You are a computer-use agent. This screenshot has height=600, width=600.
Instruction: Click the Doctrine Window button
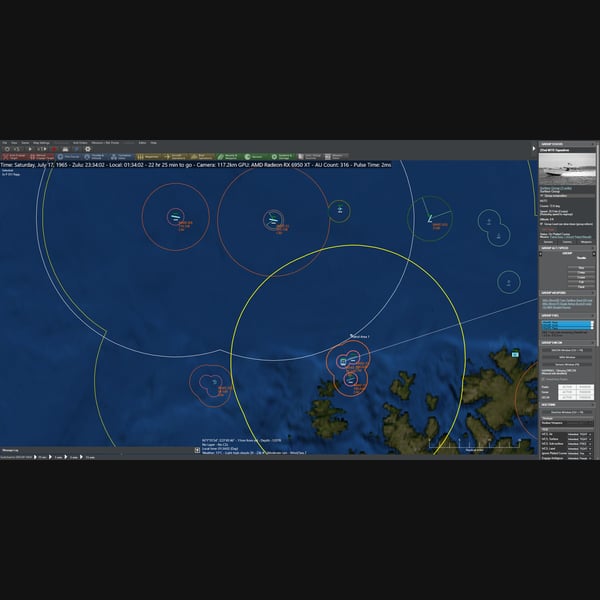[567, 412]
